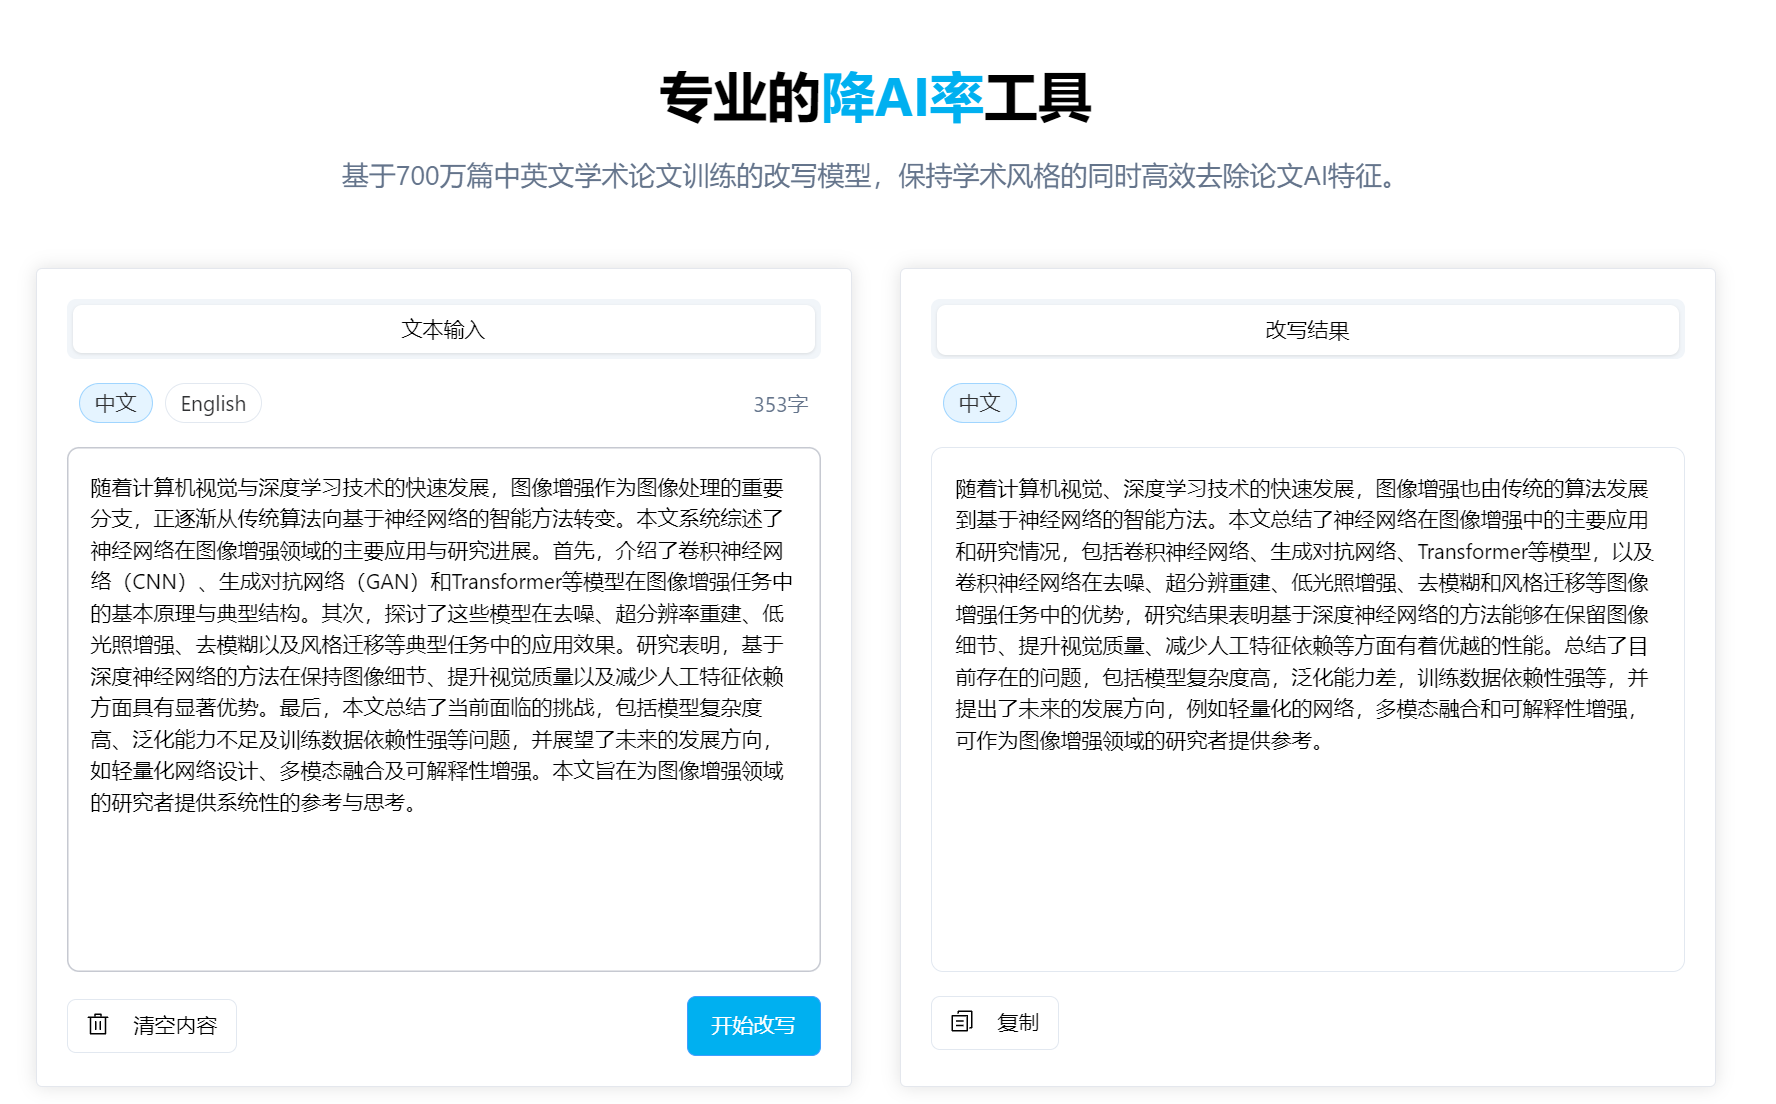
Task: Click the blank area below the input text
Action: [x=444, y=890]
